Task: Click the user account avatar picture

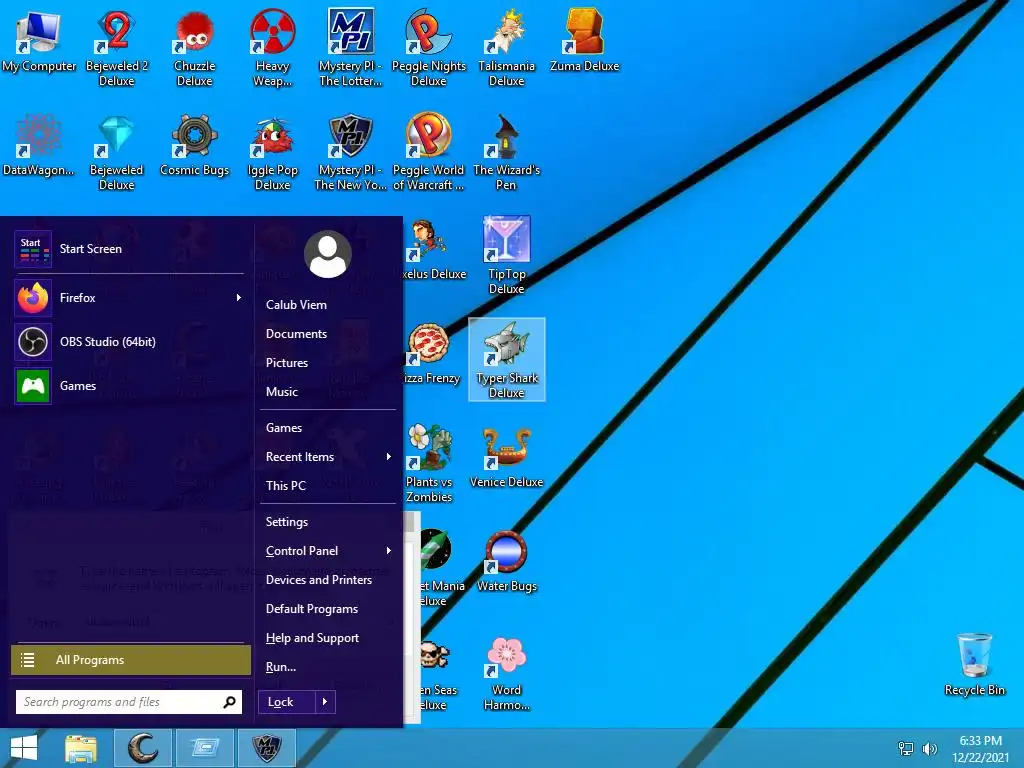Action: point(328,254)
